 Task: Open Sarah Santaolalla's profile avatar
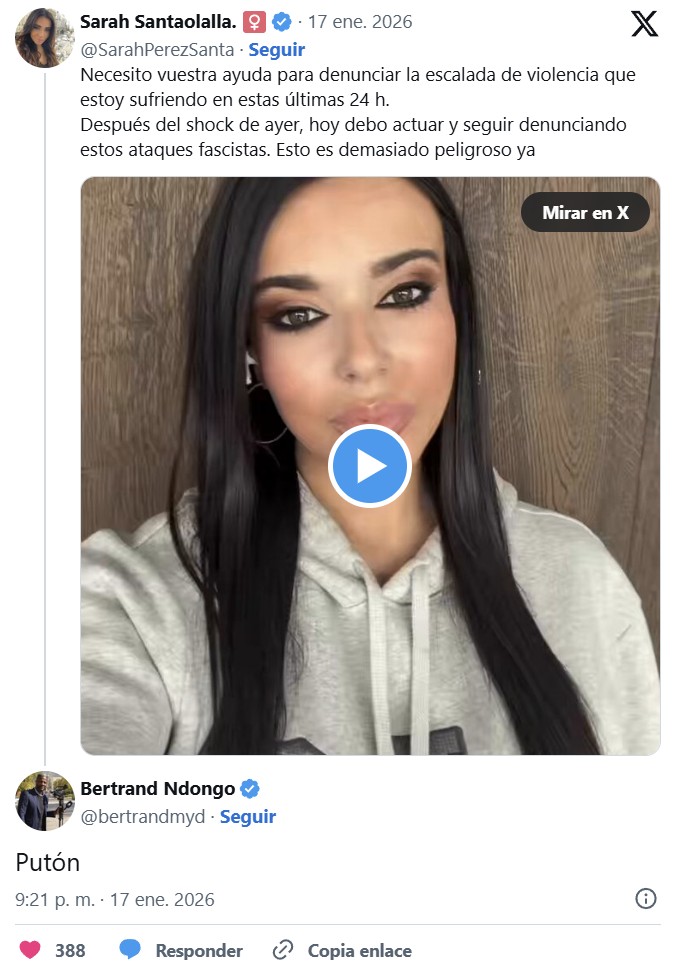coord(44,37)
